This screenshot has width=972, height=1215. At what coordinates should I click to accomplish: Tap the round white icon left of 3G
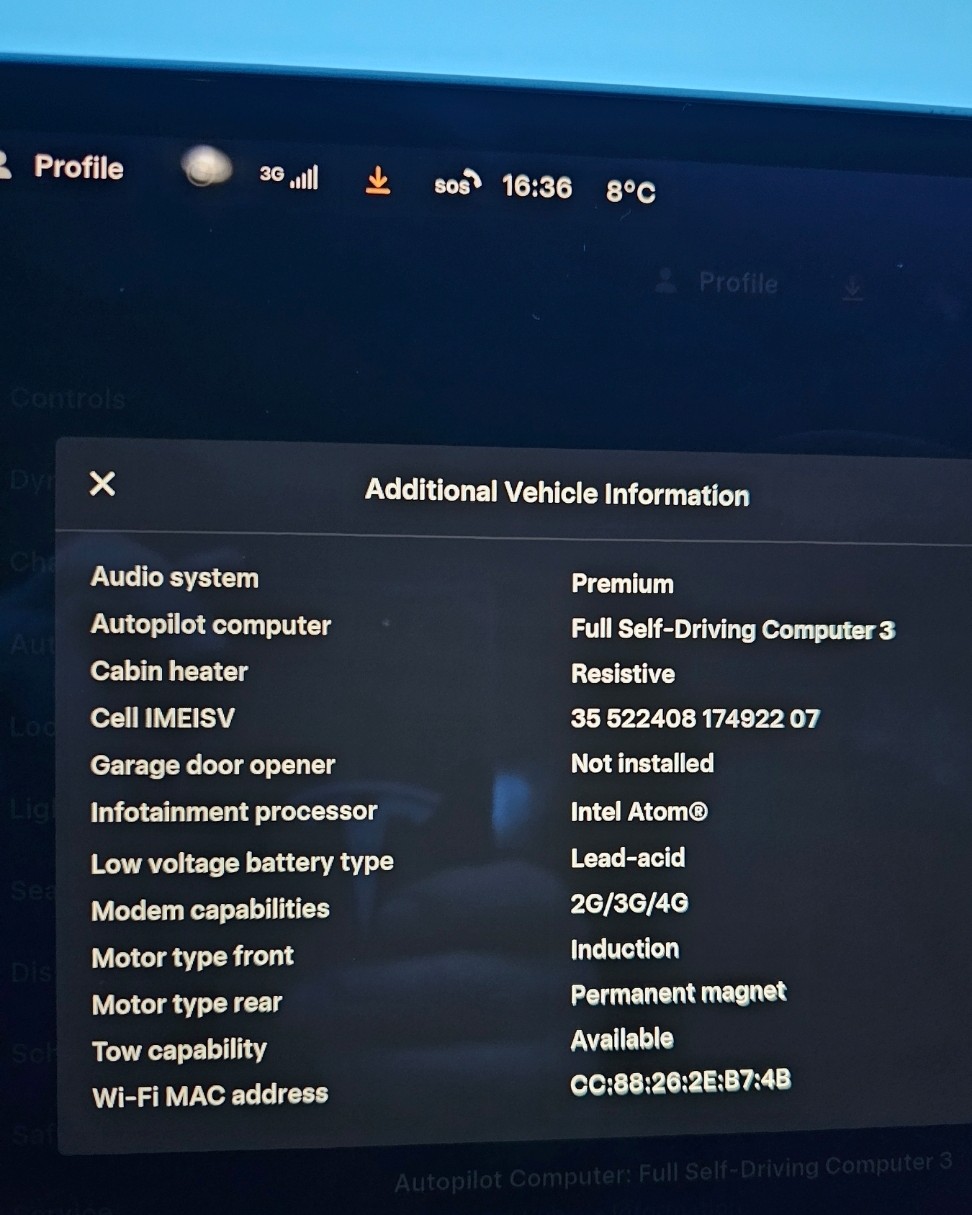[x=207, y=167]
